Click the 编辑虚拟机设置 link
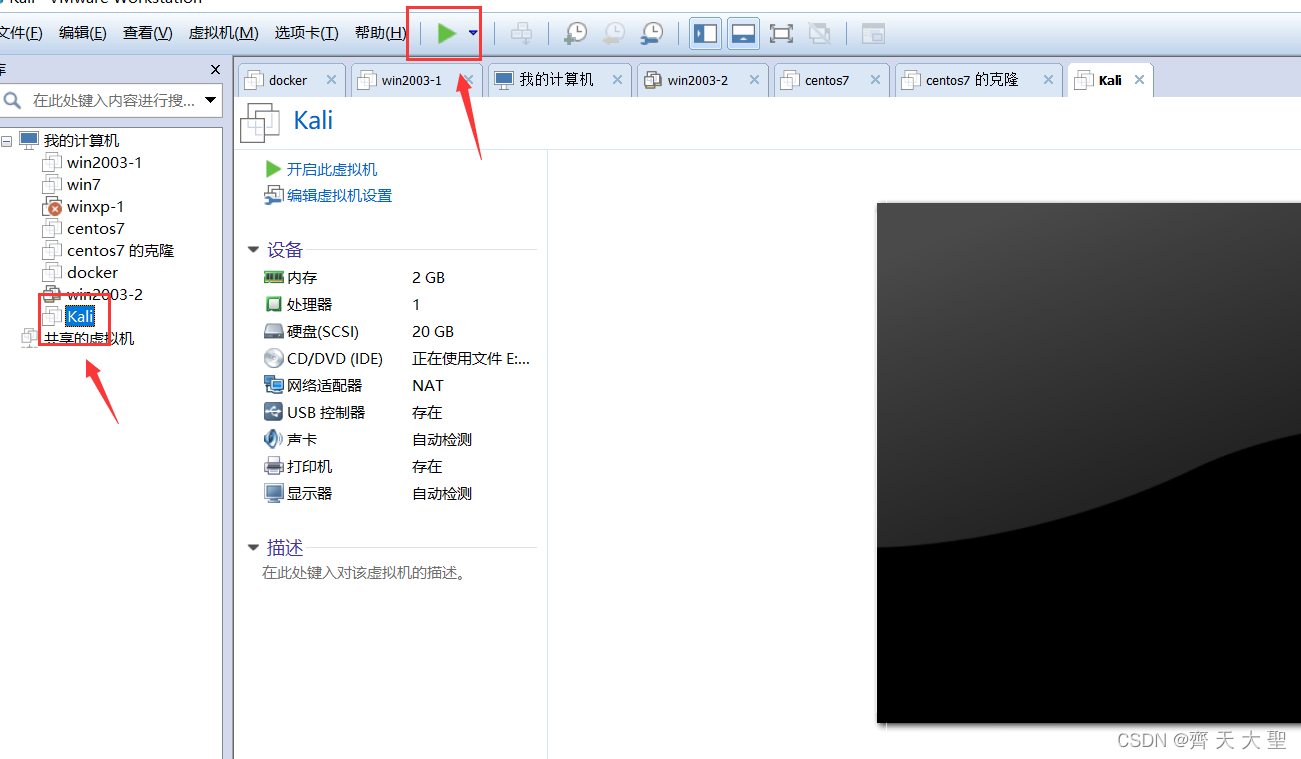This screenshot has height=759, width=1301. pyautogui.click(x=339, y=196)
